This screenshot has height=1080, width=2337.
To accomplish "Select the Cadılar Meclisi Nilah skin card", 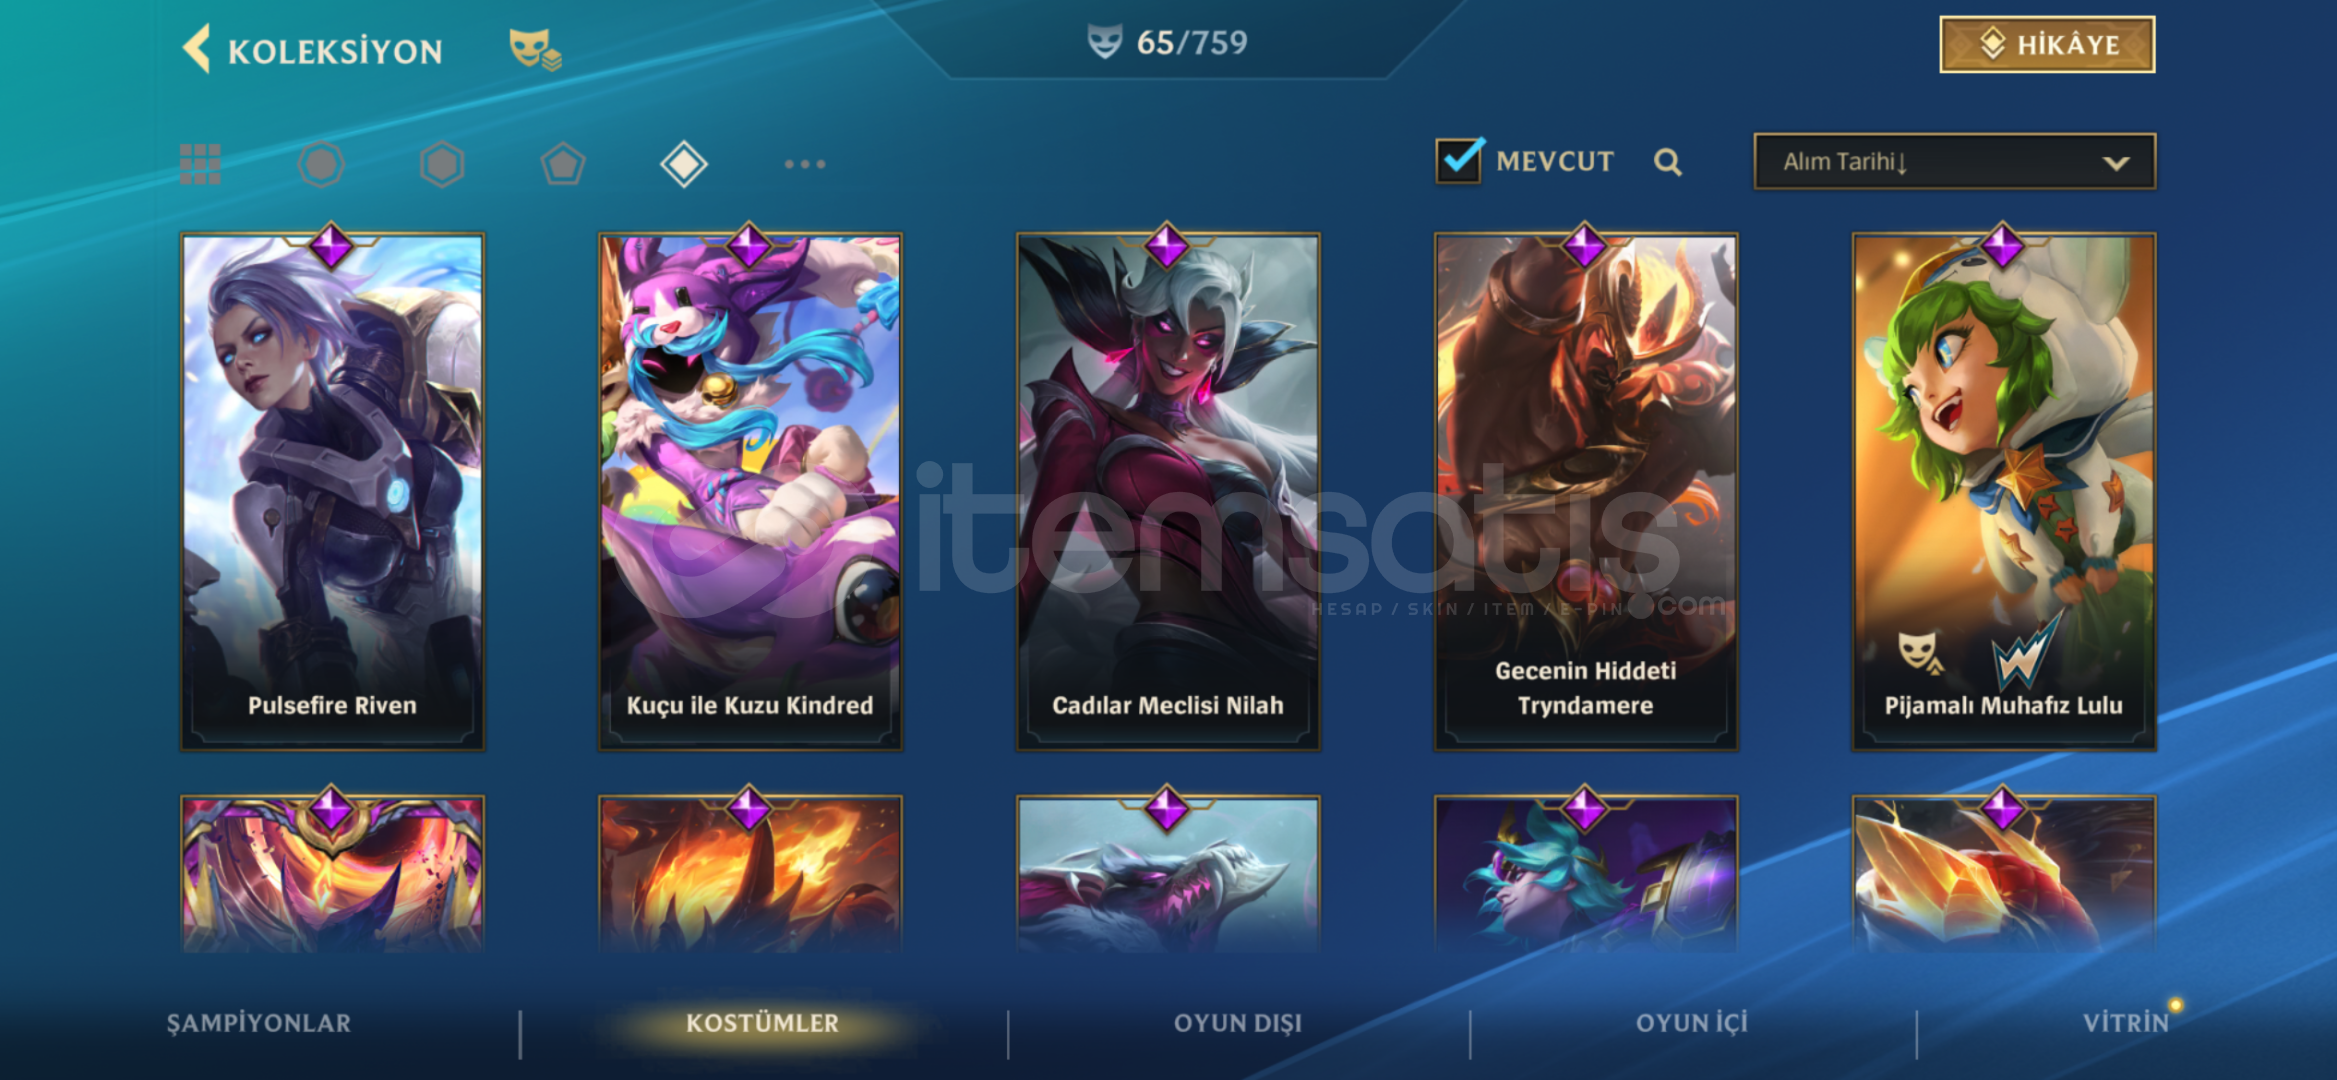I will (x=1168, y=492).
